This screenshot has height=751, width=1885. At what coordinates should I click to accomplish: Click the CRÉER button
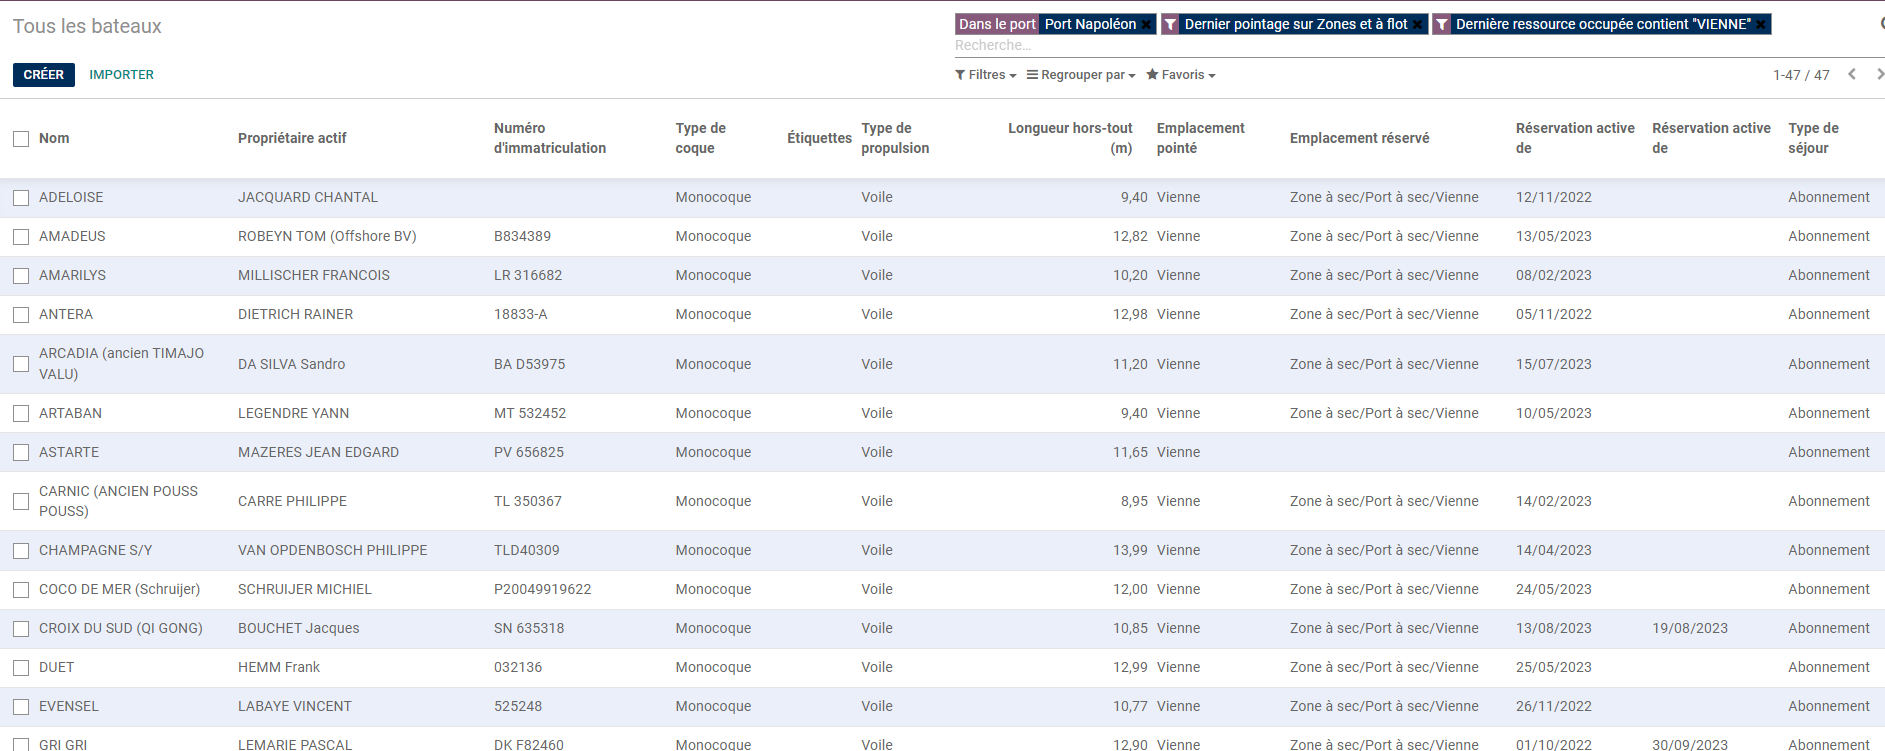(44, 75)
